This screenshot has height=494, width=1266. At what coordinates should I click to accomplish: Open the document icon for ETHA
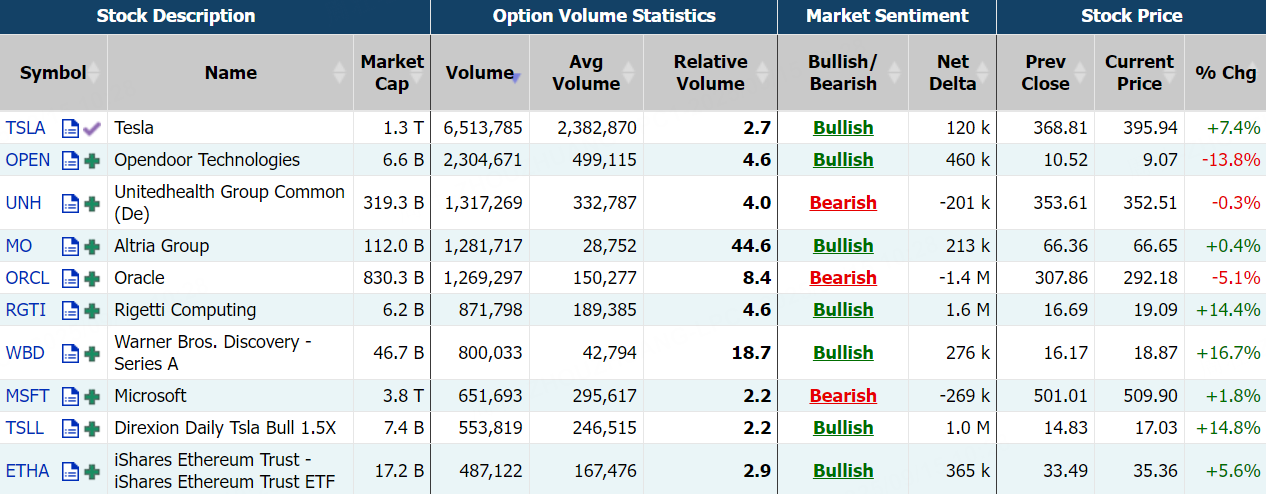click(70, 471)
